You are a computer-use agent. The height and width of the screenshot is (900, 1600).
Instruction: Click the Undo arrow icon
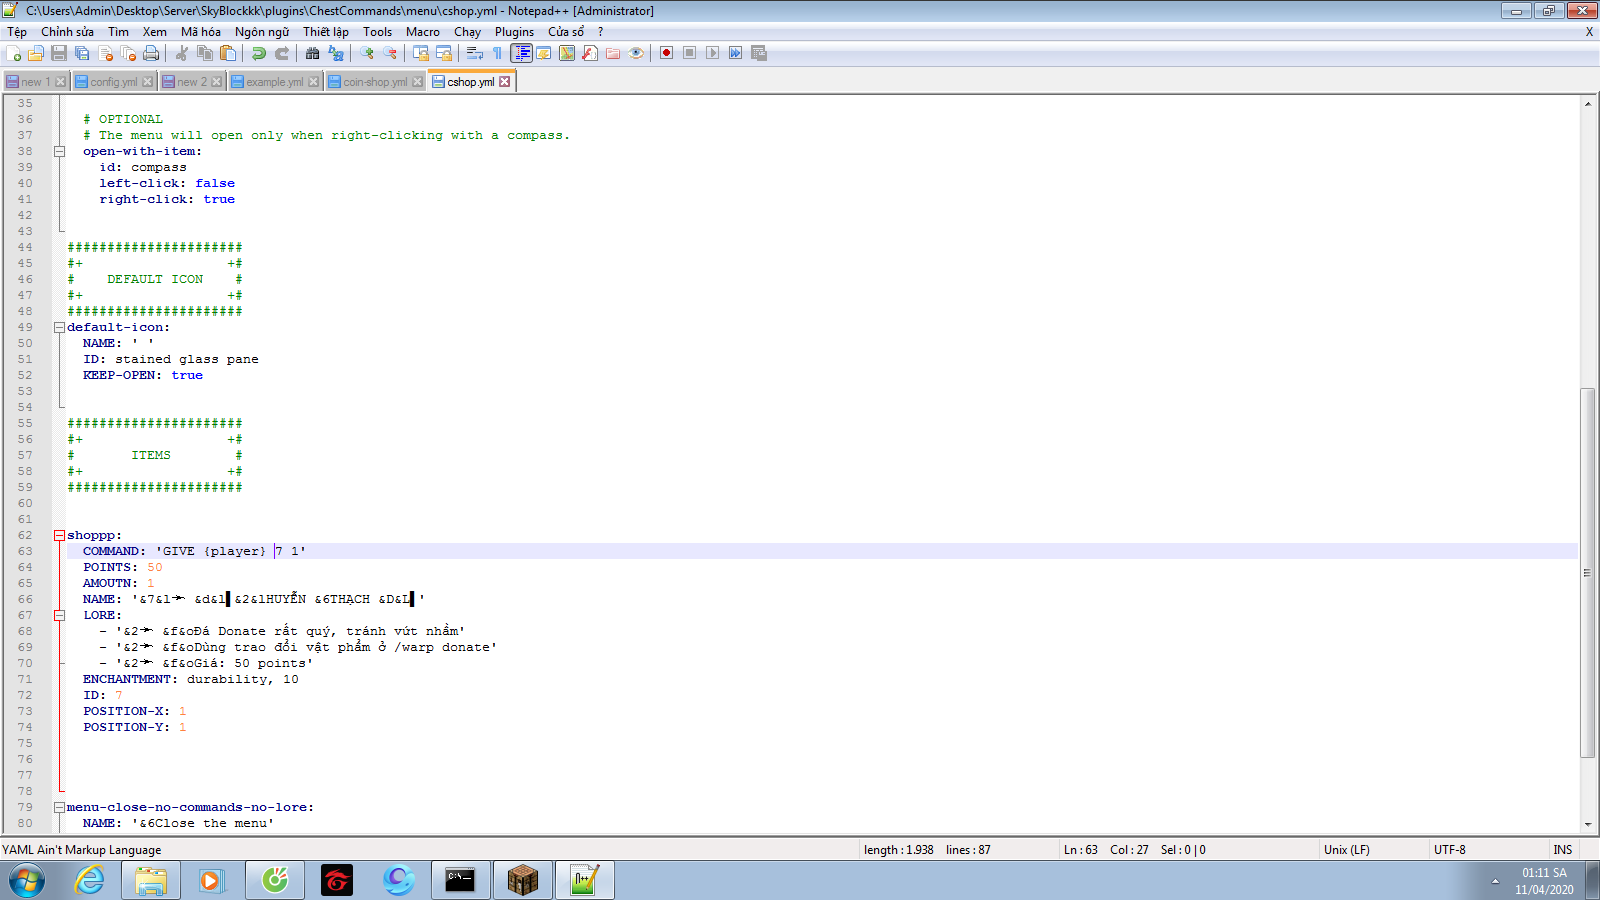[x=259, y=53]
